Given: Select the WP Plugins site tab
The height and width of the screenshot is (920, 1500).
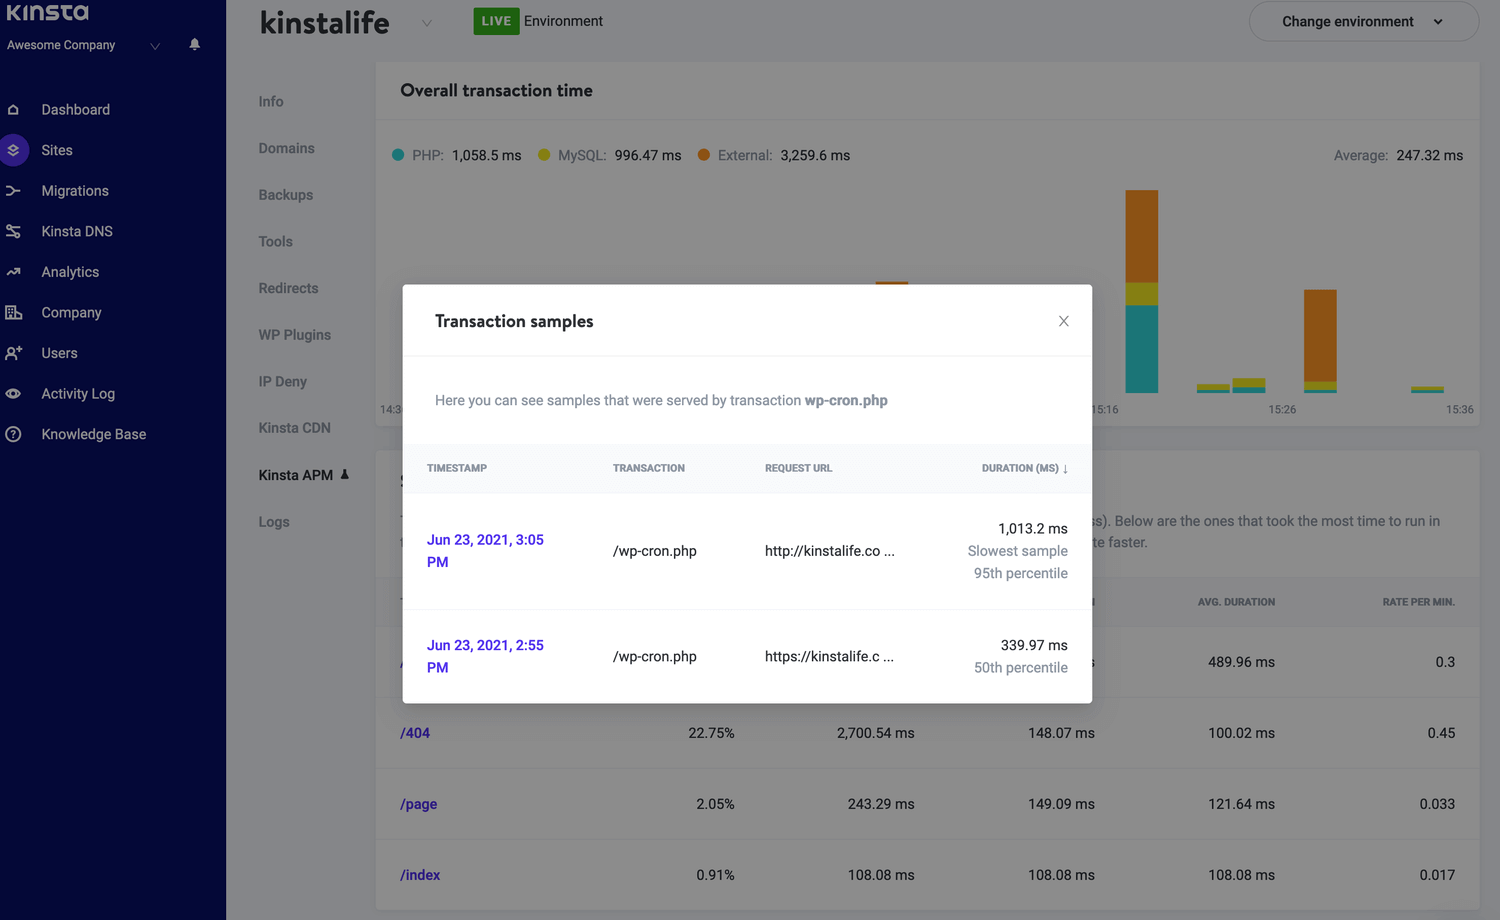Looking at the screenshot, I should pos(295,335).
